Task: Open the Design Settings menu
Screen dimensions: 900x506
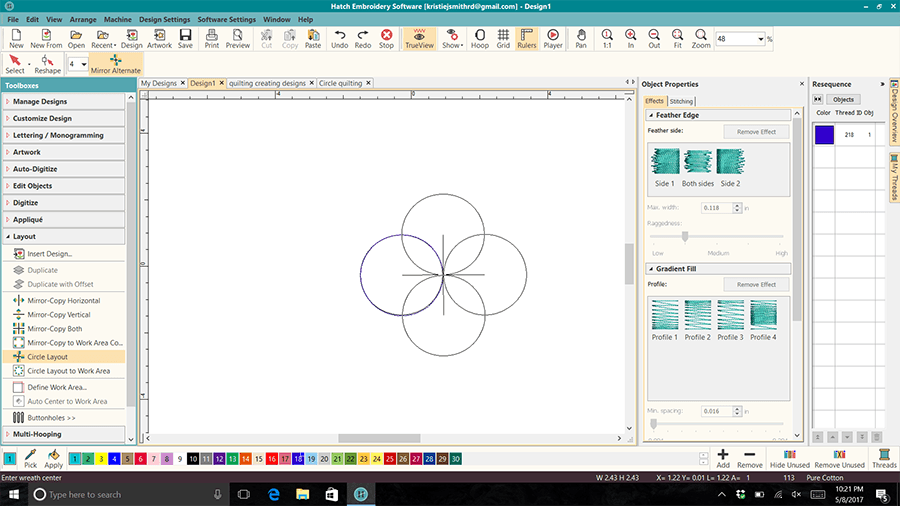Action: 163,19
